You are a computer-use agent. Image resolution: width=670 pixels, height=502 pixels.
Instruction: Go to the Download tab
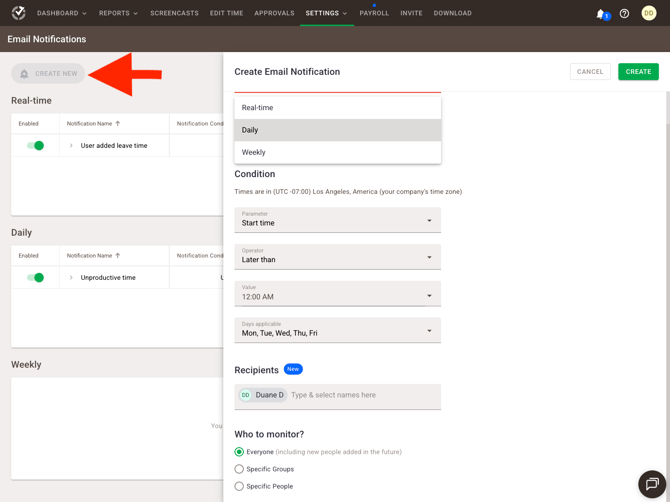[x=453, y=13]
